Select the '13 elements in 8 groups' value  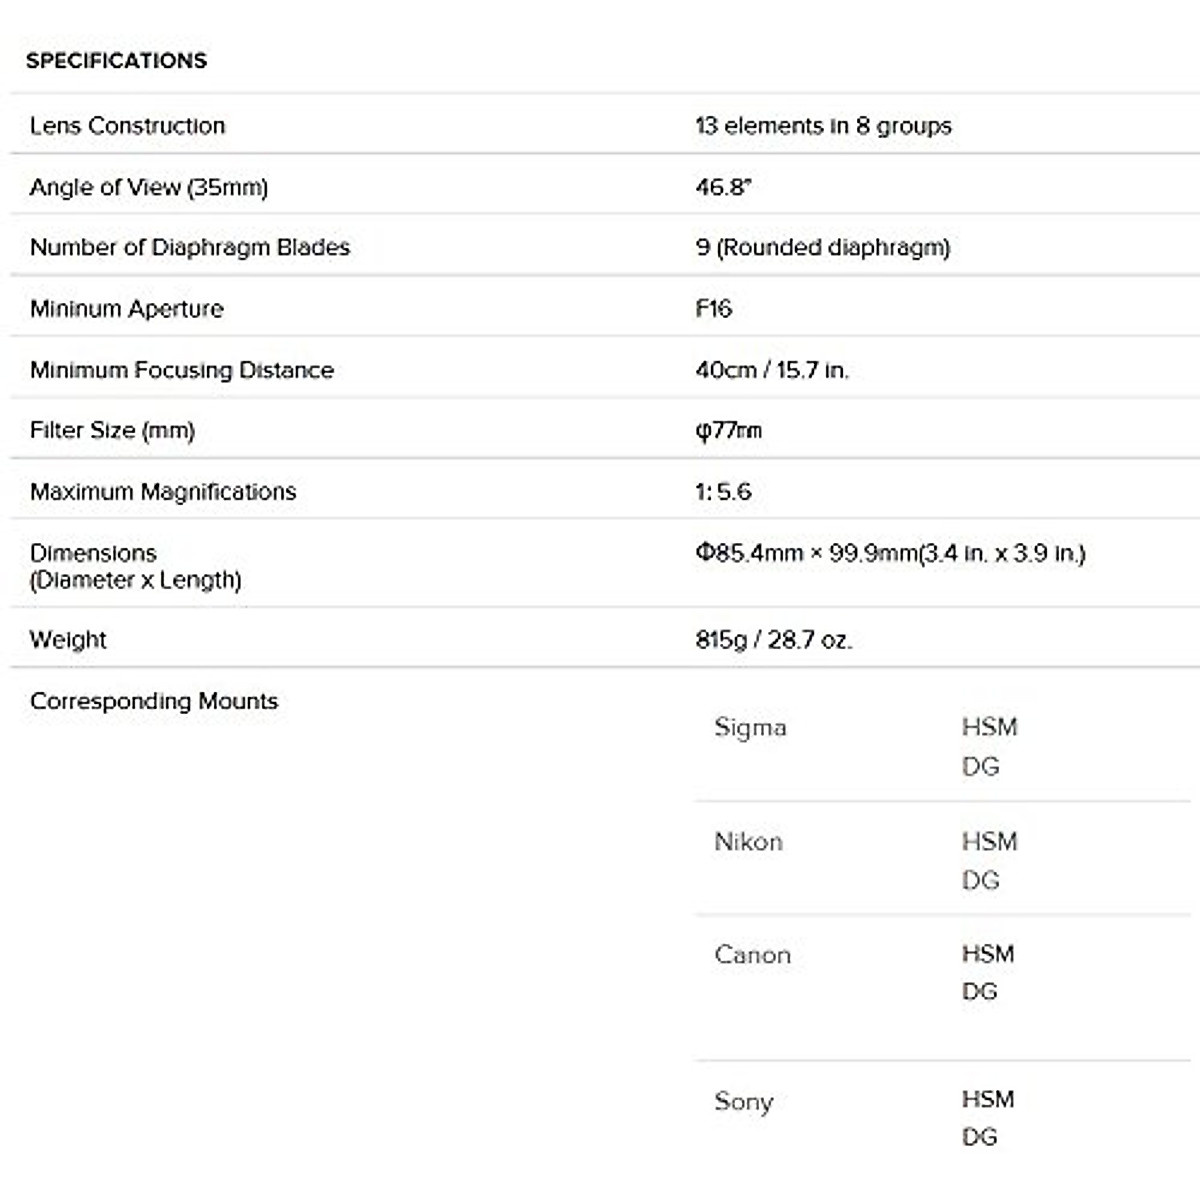(x=823, y=126)
